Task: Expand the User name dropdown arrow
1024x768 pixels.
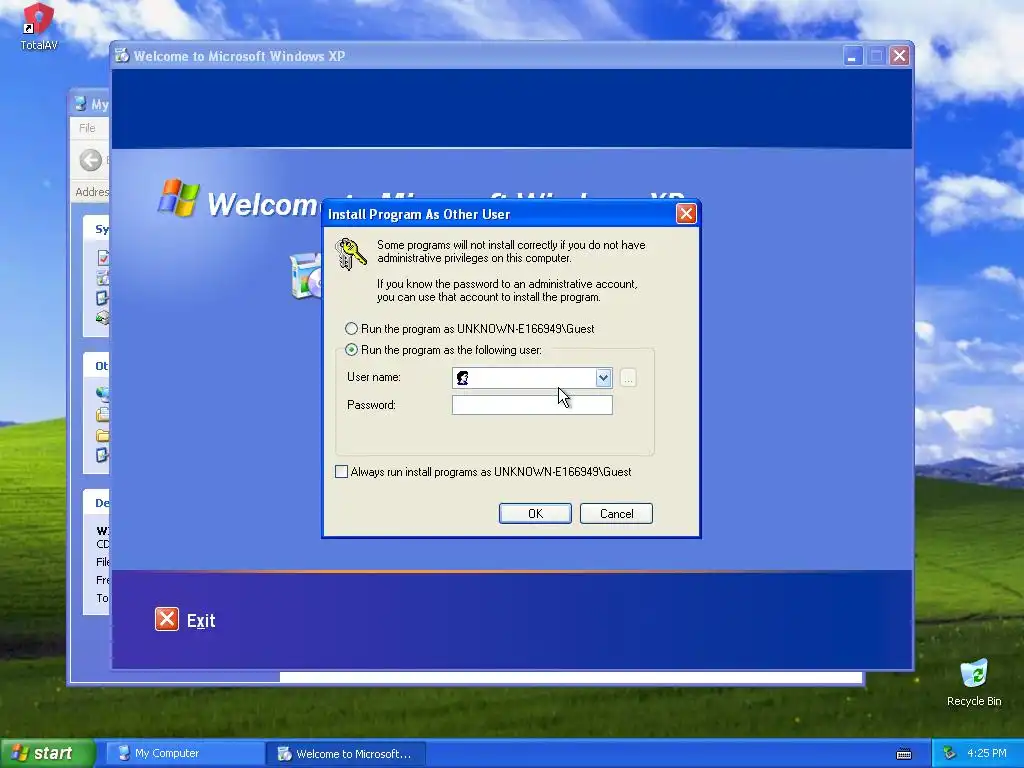Action: 603,377
